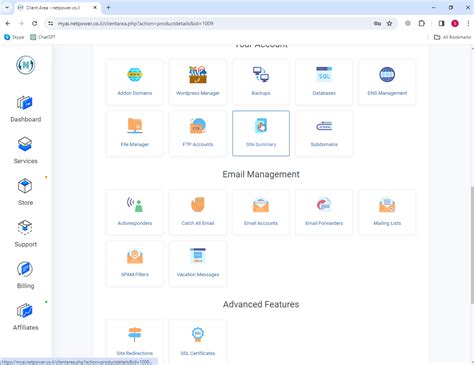Screen dimensions: 474x365
Task: Open SSL Certificates tile
Action: pyautogui.click(x=198, y=342)
